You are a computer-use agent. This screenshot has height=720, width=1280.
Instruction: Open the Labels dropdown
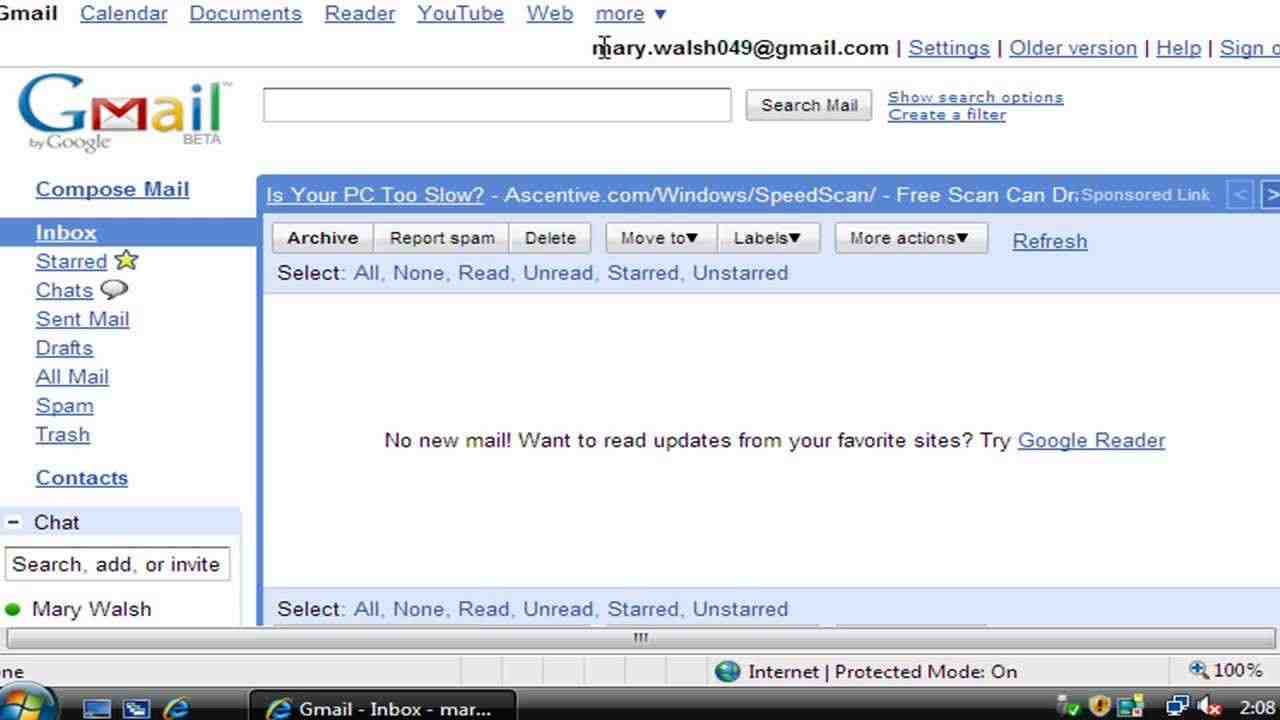coord(767,238)
